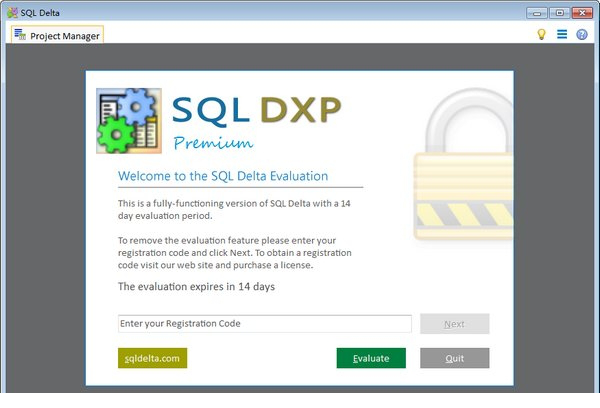Image resolution: width=600 pixels, height=408 pixels.
Task: Click the 'Premium' script text
Action: (213, 143)
